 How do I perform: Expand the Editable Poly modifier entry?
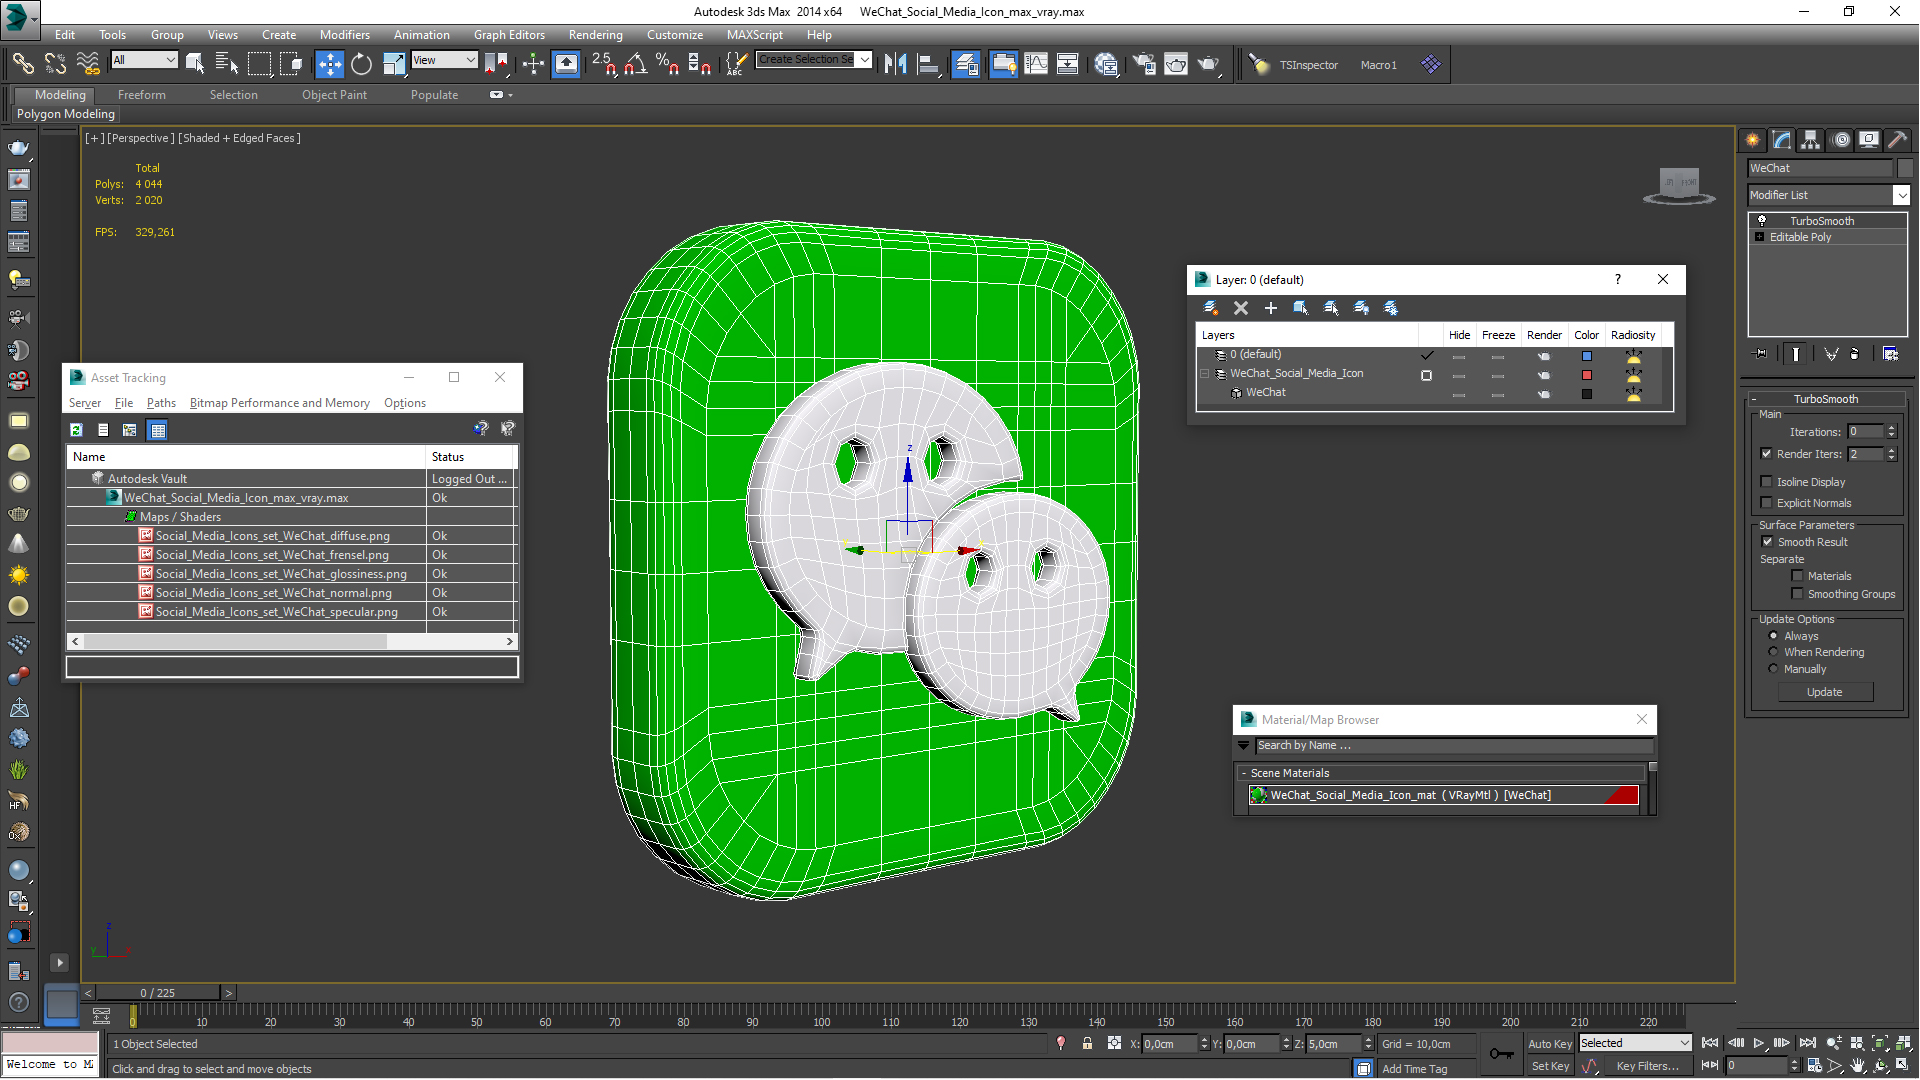[1759, 237]
